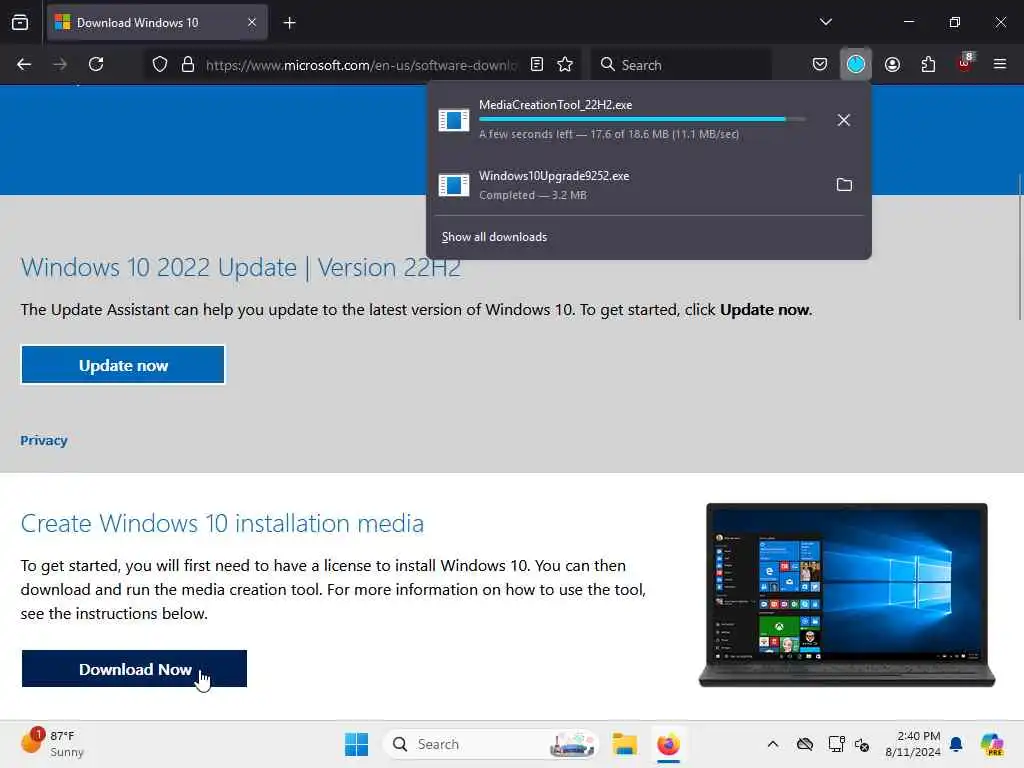Open the Privacy link

tap(44, 441)
